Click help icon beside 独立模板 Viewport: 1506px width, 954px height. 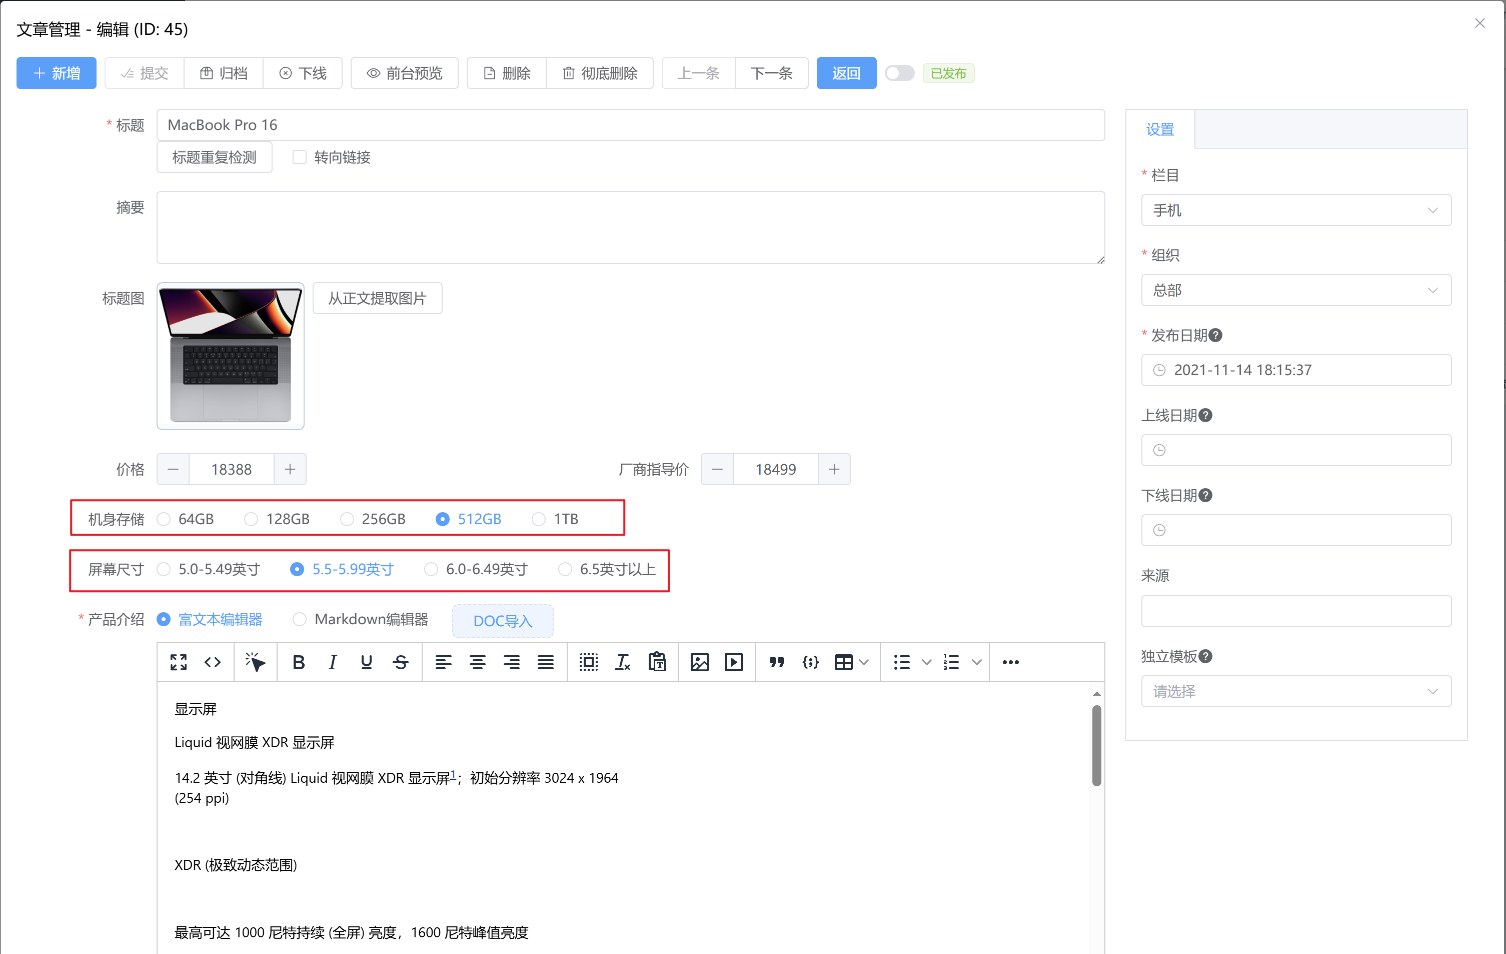tap(1206, 656)
